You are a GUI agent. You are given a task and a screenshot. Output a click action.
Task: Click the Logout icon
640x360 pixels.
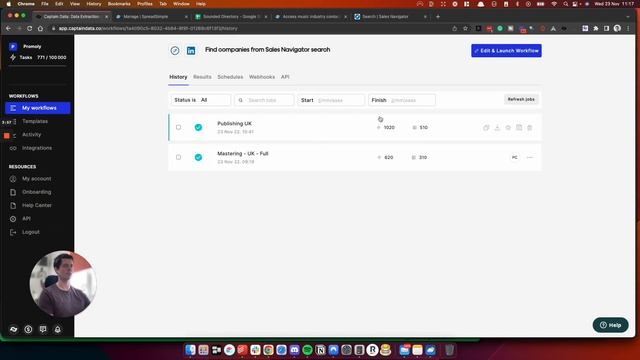tap(13, 232)
